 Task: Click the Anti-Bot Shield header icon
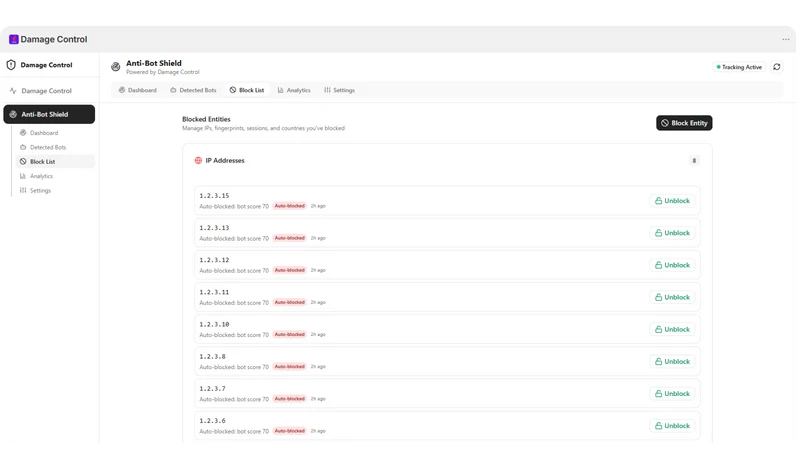tap(116, 66)
